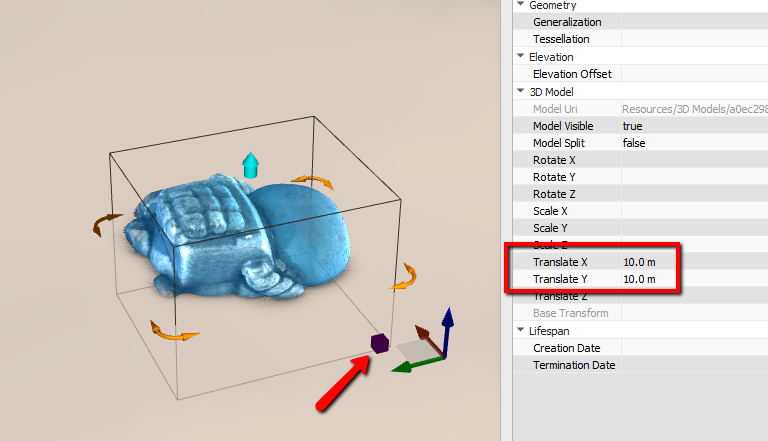Click the orange rotate arrow at bottom left
The width and height of the screenshot is (768, 441).
click(x=173, y=331)
